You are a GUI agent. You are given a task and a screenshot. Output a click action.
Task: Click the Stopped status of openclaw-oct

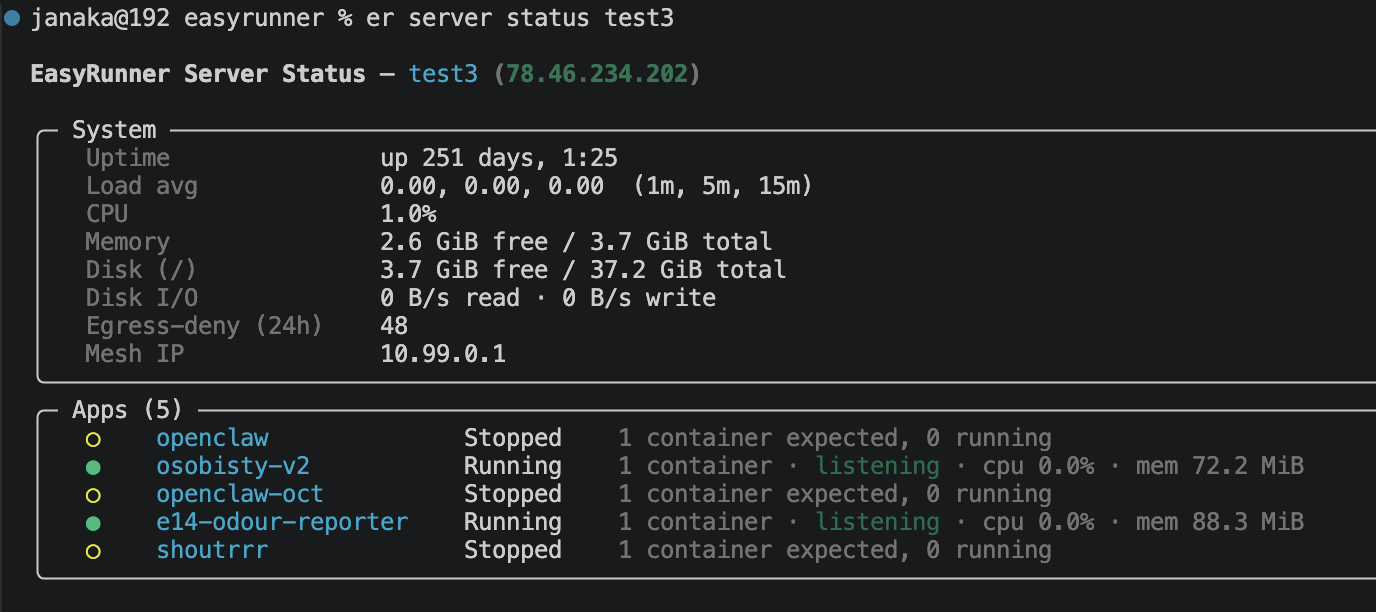pyautogui.click(x=513, y=494)
